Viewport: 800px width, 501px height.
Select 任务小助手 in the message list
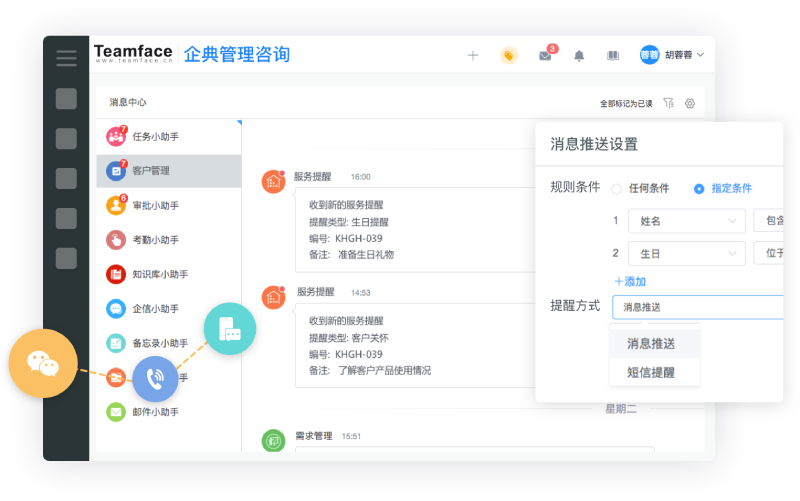[x=168, y=137]
